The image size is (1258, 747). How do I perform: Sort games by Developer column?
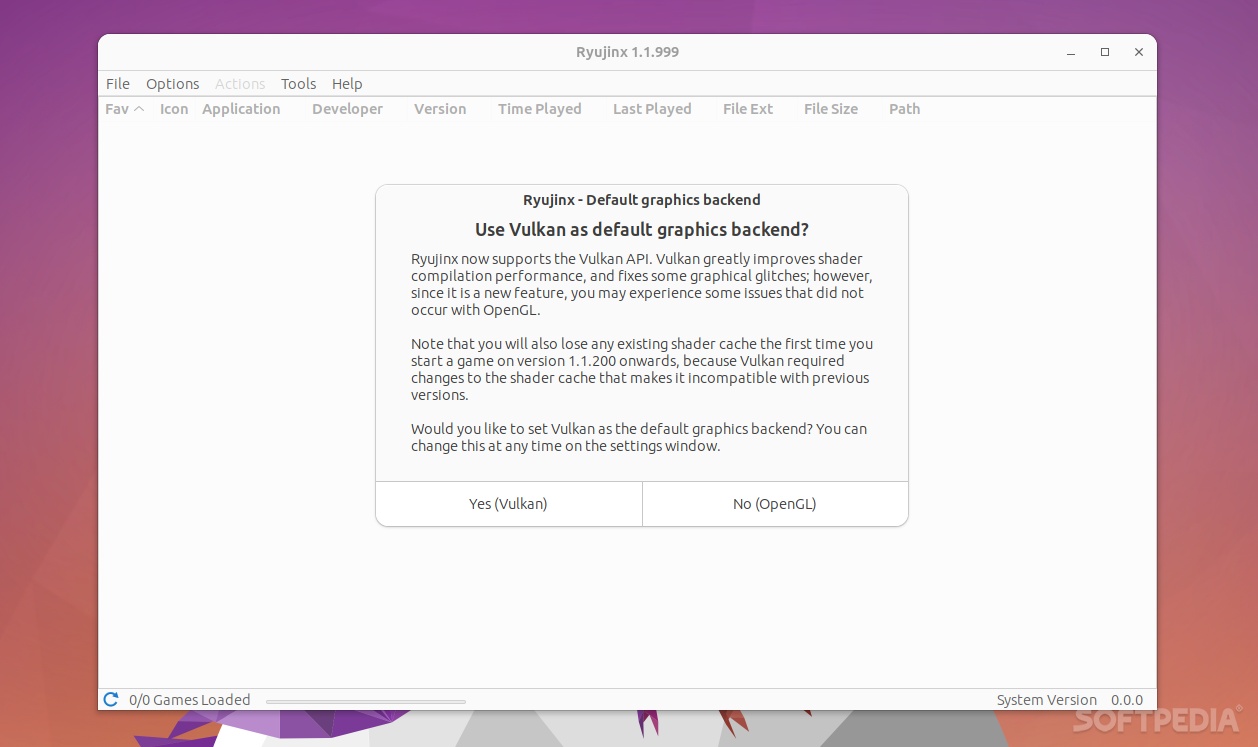[x=347, y=109]
